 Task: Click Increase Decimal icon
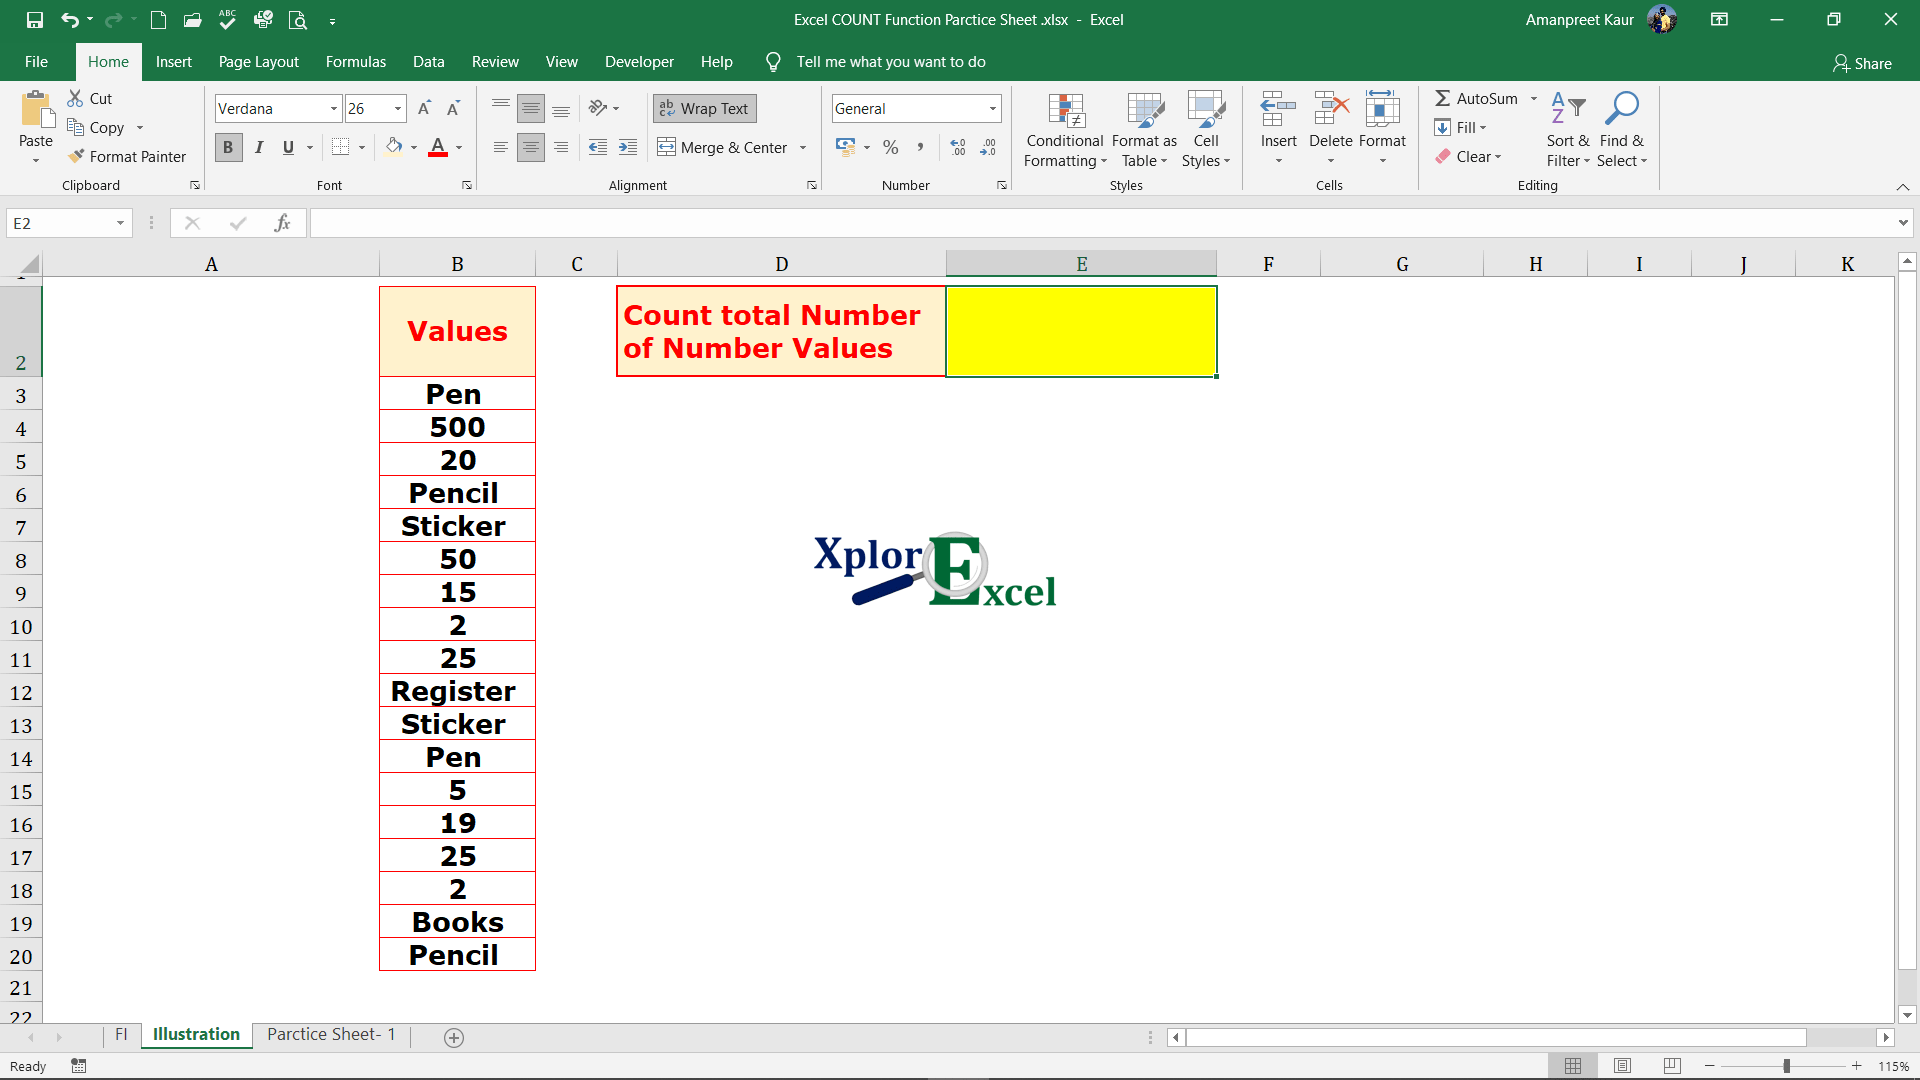(x=958, y=147)
